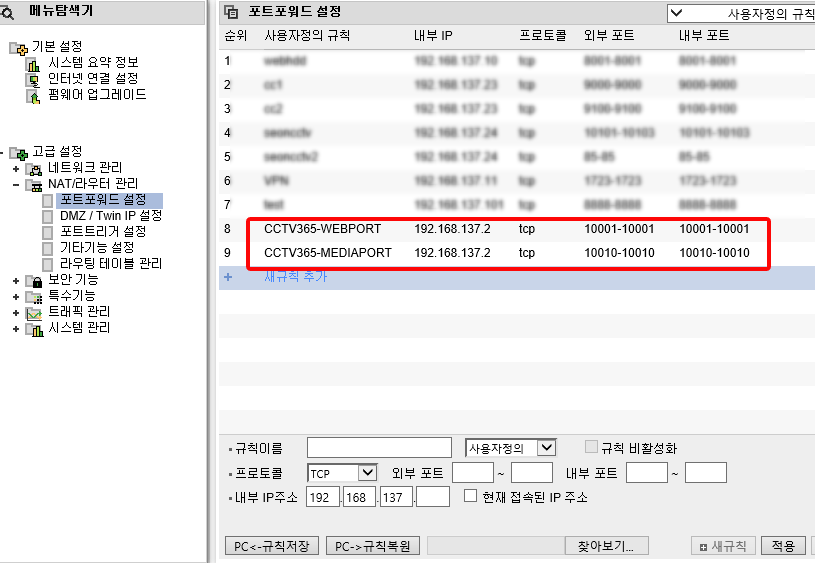
Task: Toggle the 규칙 비활성화 checkbox
Action: point(591,448)
